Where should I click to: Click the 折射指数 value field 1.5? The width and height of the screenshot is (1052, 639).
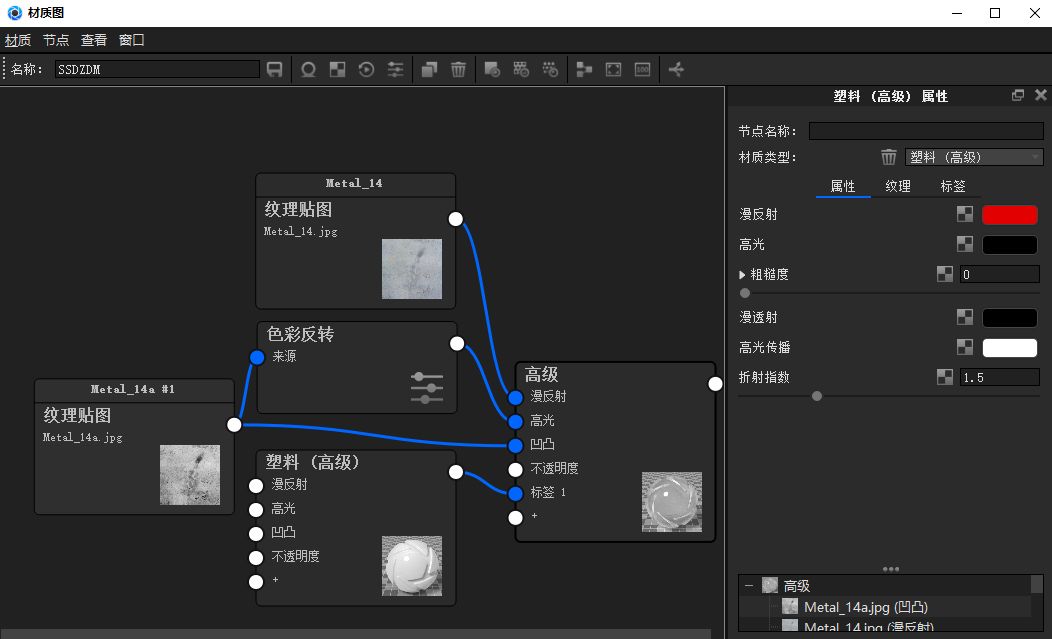pyautogui.click(x=1000, y=377)
